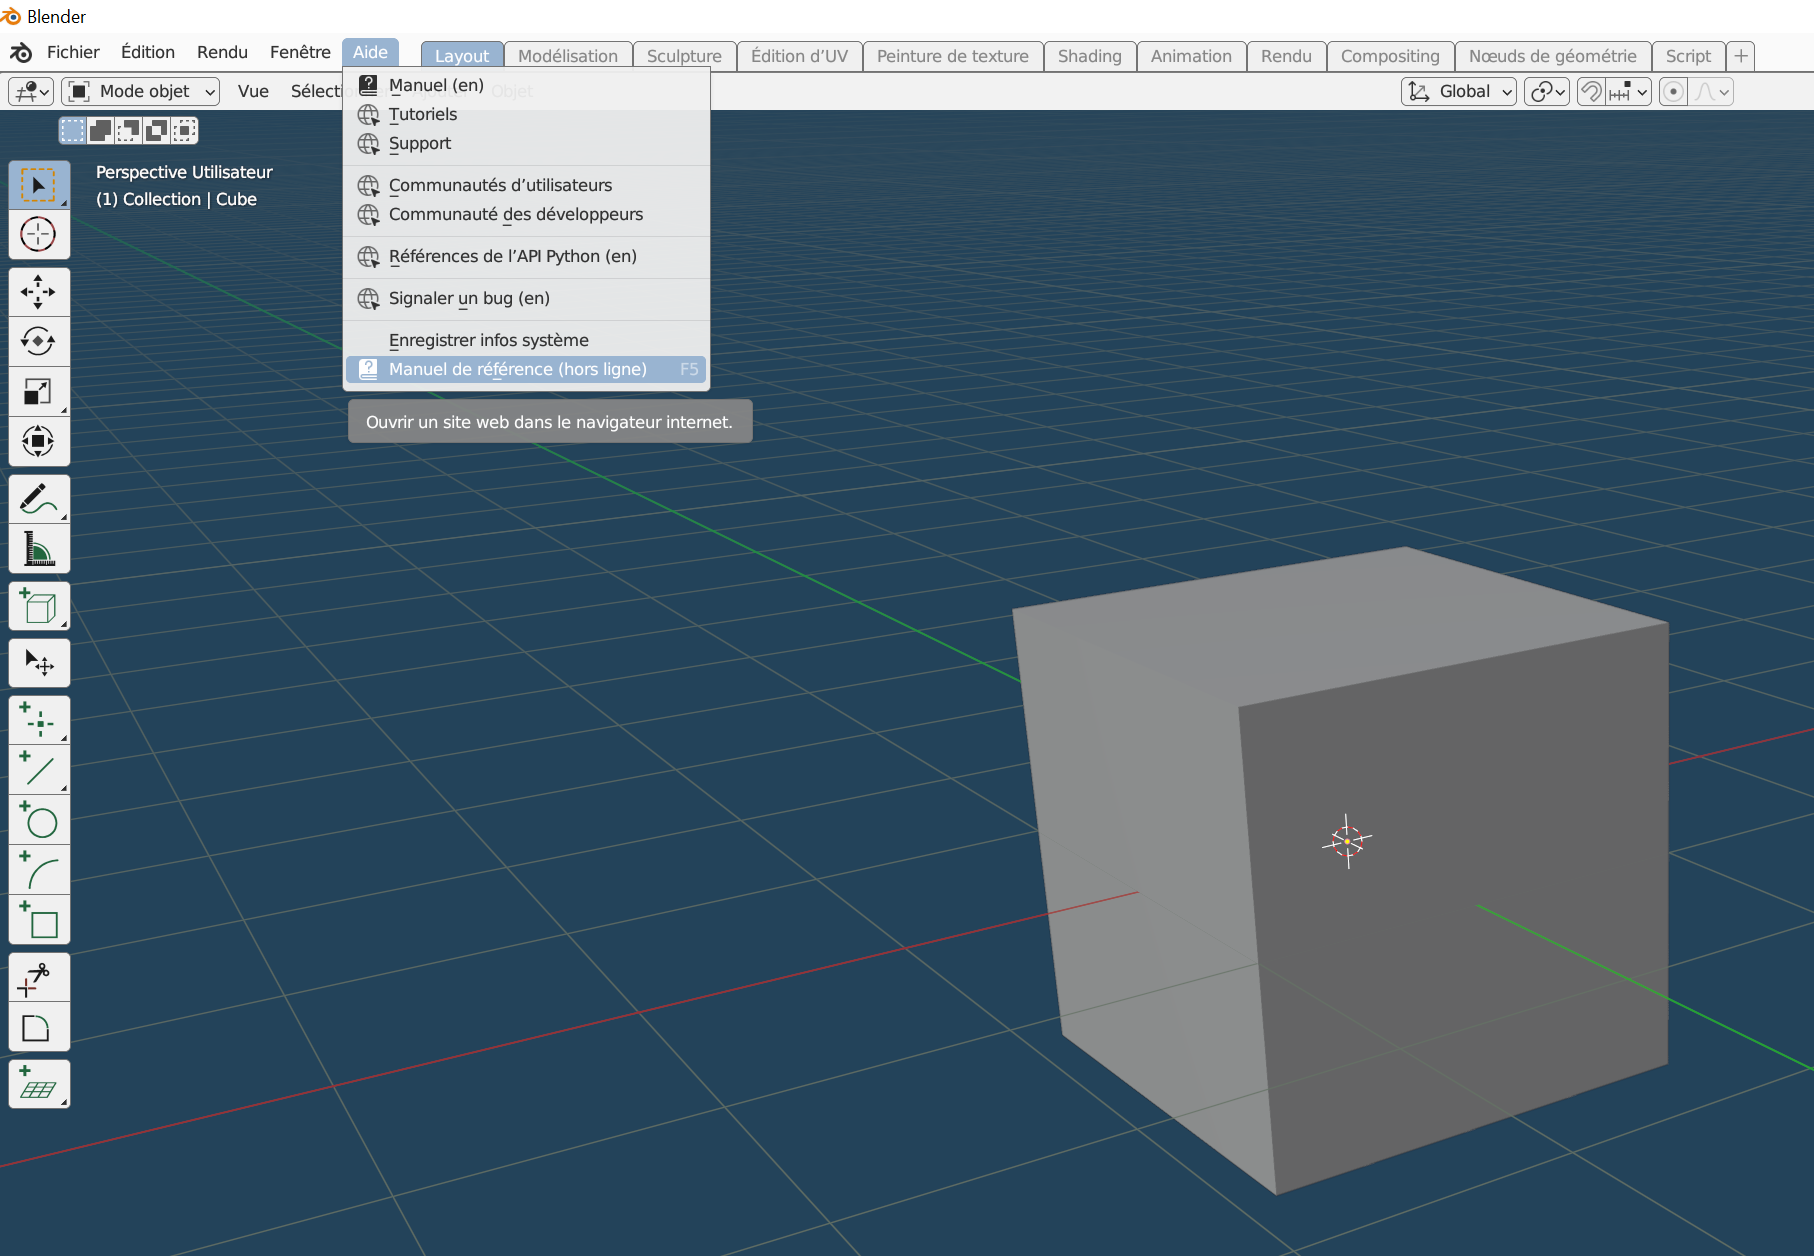Select the add-point dotted cross tool

click(39, 721)
